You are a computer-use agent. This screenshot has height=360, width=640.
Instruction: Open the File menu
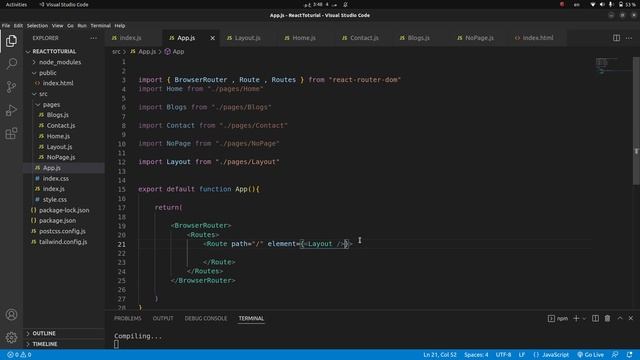click(6, 25)
